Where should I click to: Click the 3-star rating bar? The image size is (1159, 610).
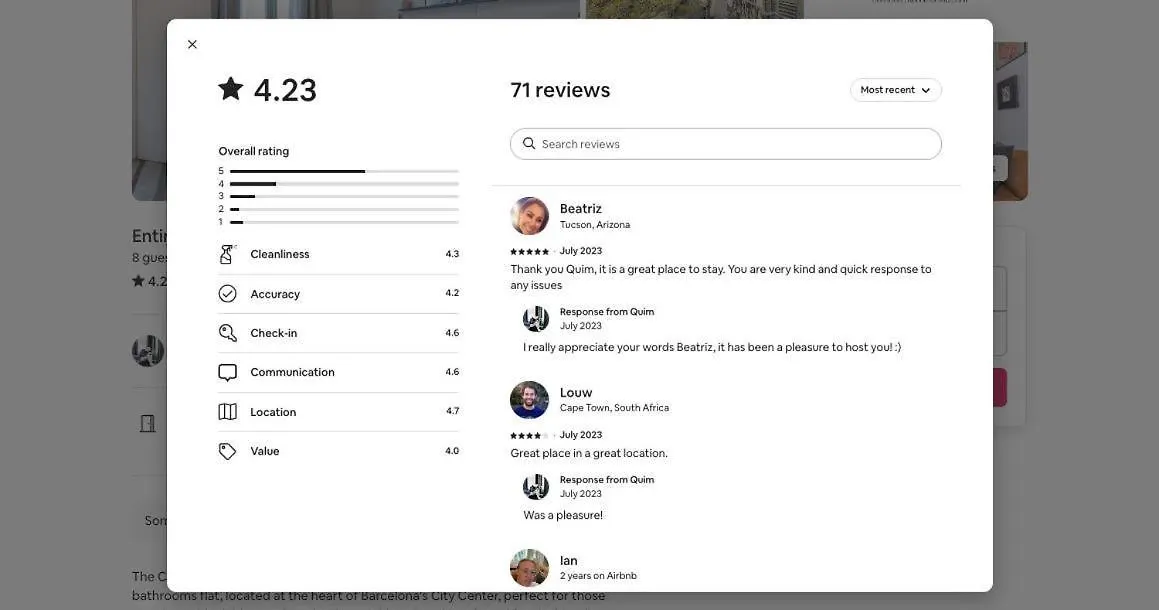[x=344, y=196]
